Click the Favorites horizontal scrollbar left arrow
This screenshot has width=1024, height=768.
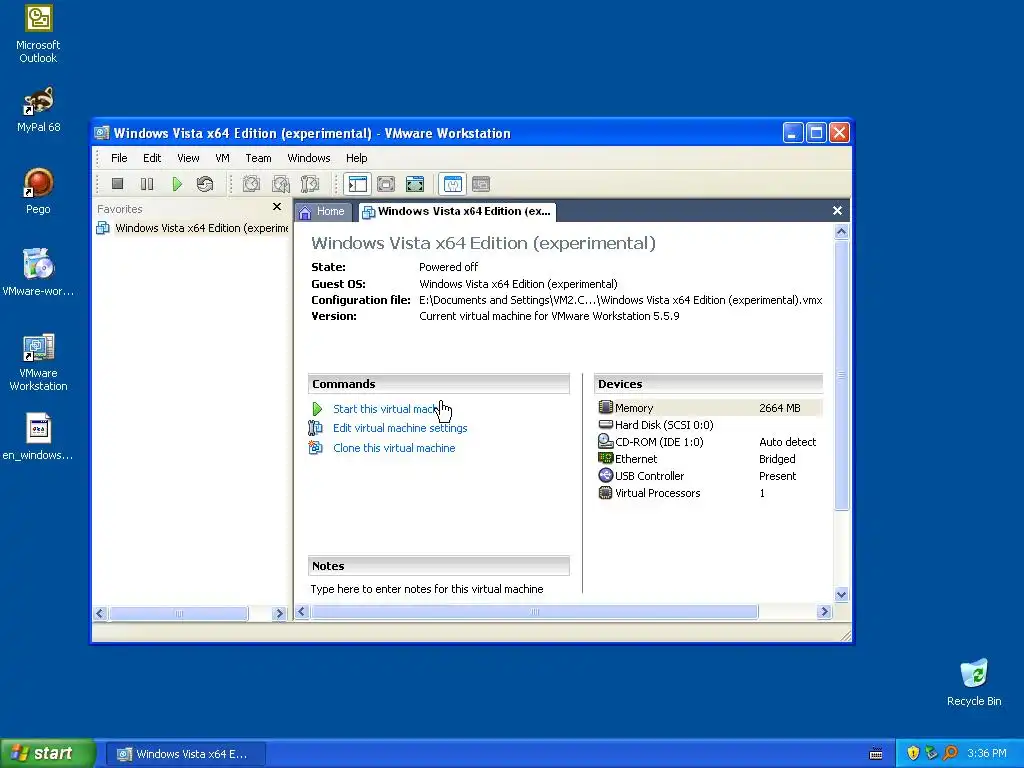(x=100, y=614)
